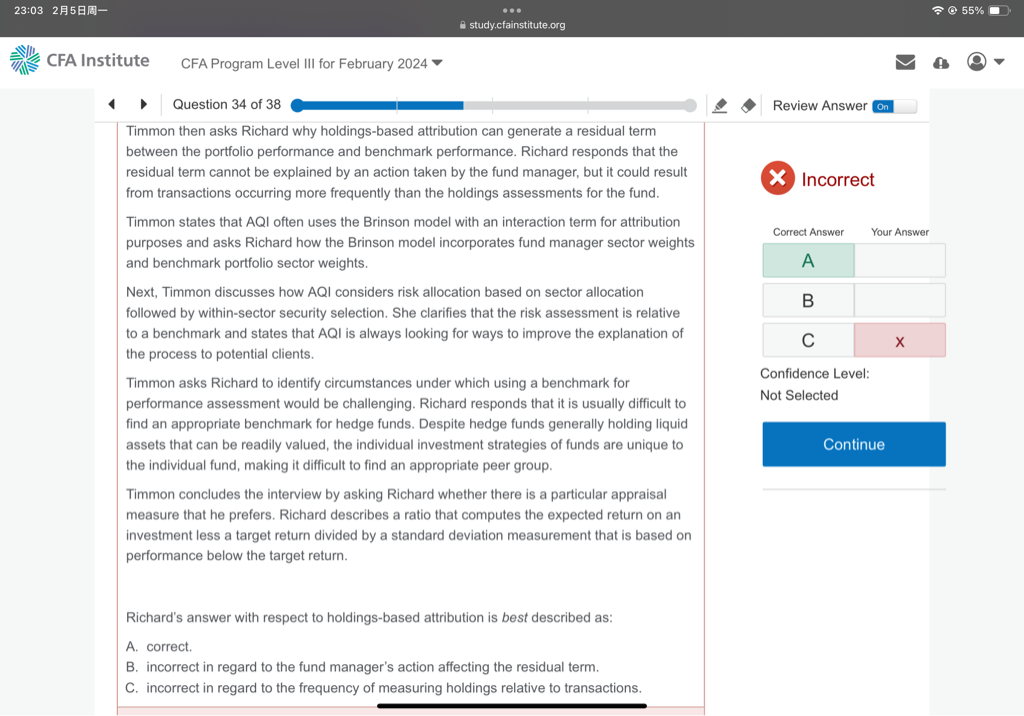
Task: Click the horizontal scroll indicator at bottom
Action: (512, 706)
